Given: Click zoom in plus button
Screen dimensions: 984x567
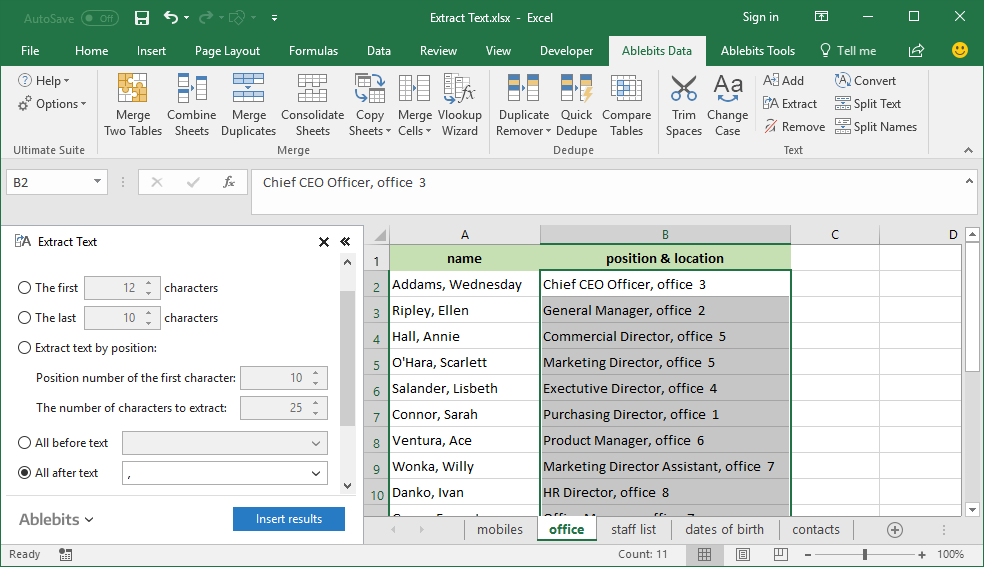Looking at the screenshot, I should 922,554.
